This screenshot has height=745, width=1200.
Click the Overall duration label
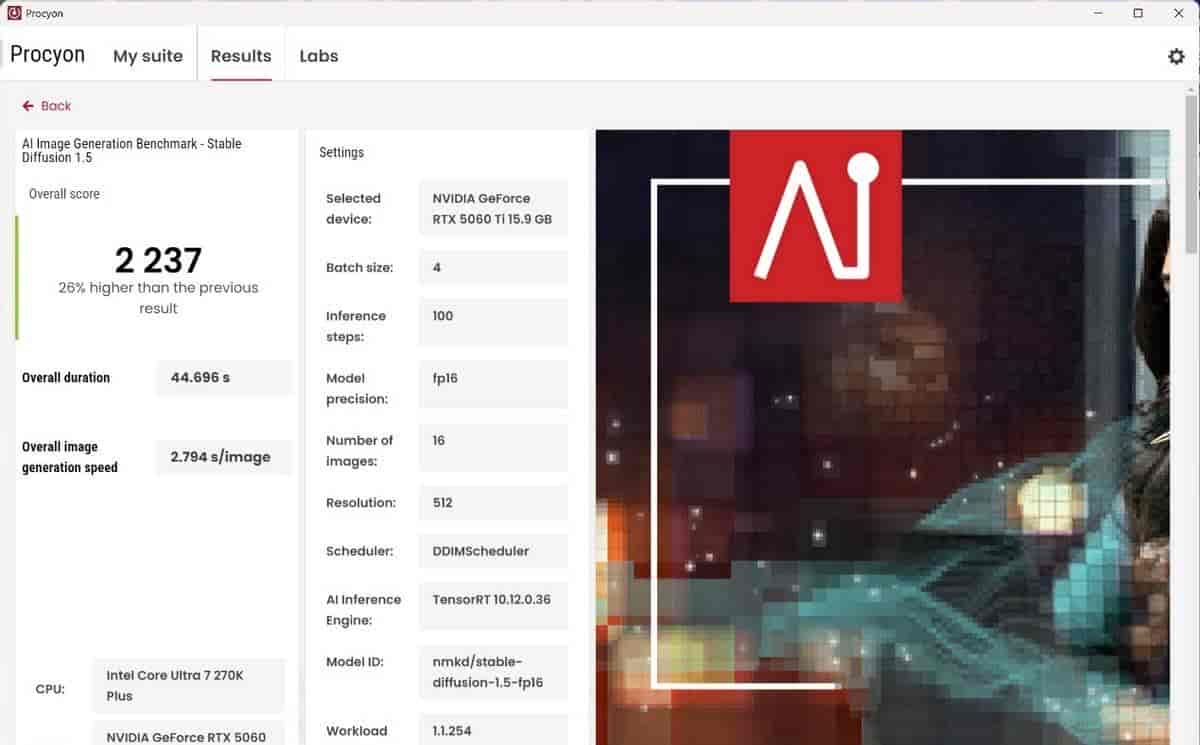click(66, 378)
